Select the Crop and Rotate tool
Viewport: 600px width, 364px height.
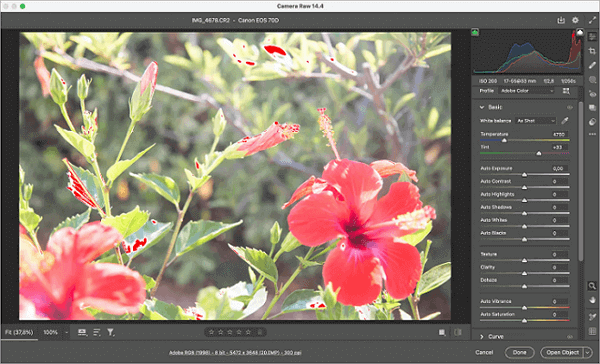click(592, 51)
